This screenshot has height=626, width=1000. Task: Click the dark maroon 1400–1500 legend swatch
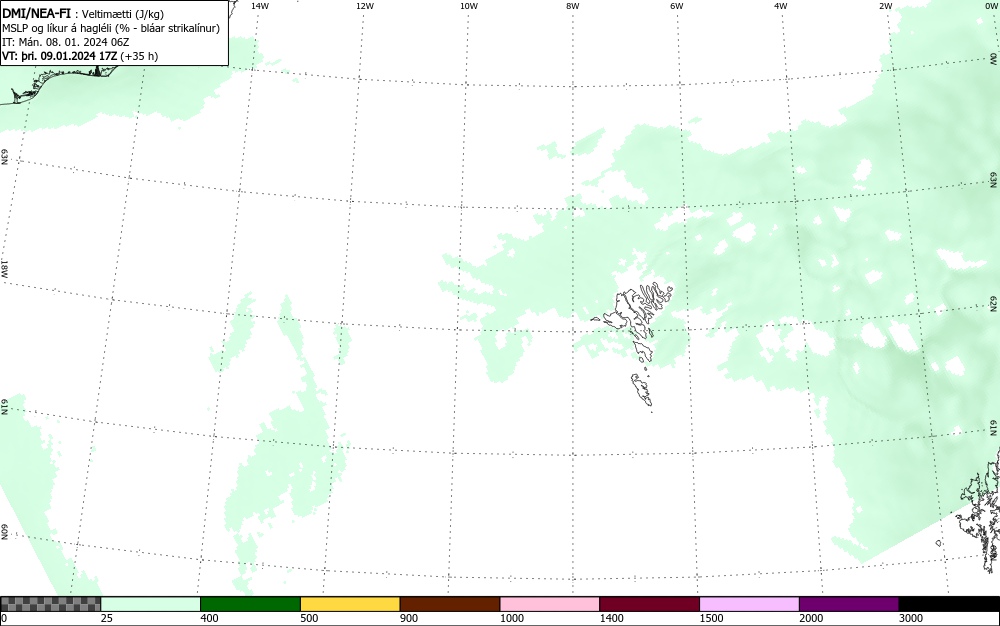point(649,604)
